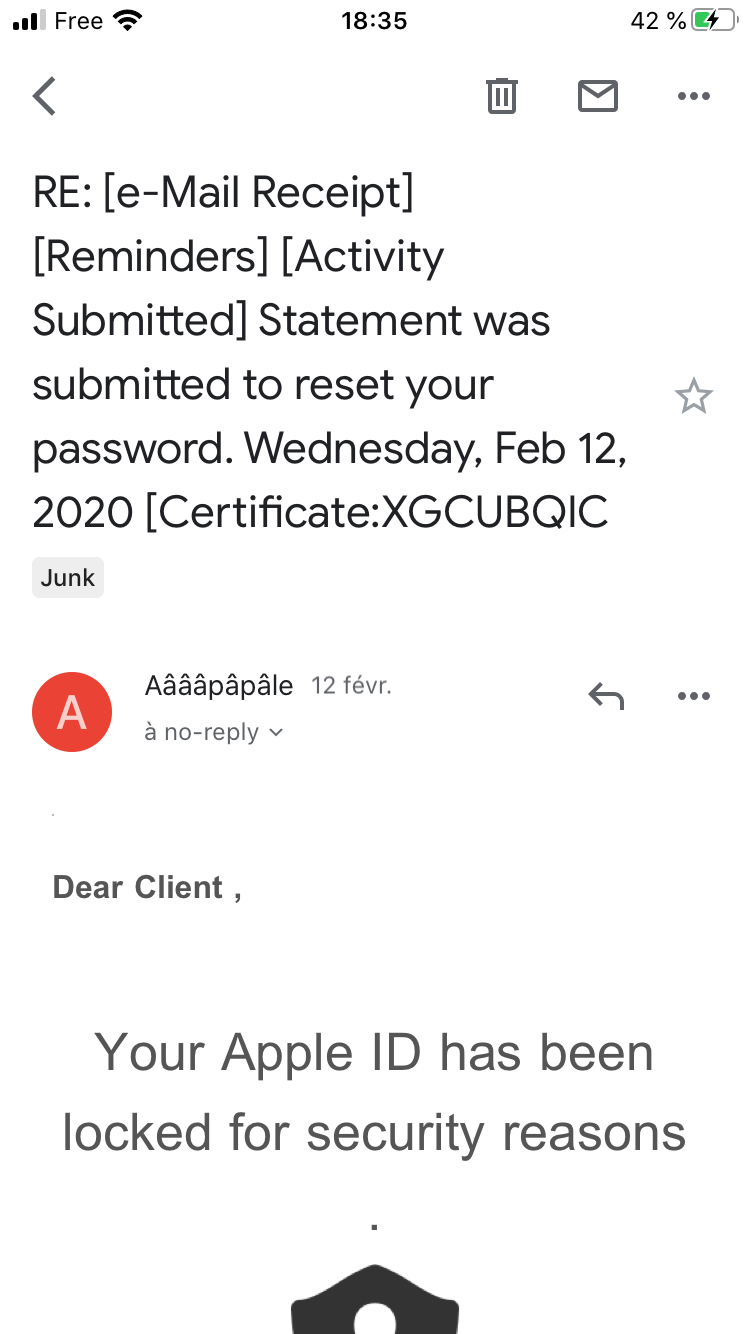
Task: Mark email as unread via envelope icon
Action: (x=597, y=96)
